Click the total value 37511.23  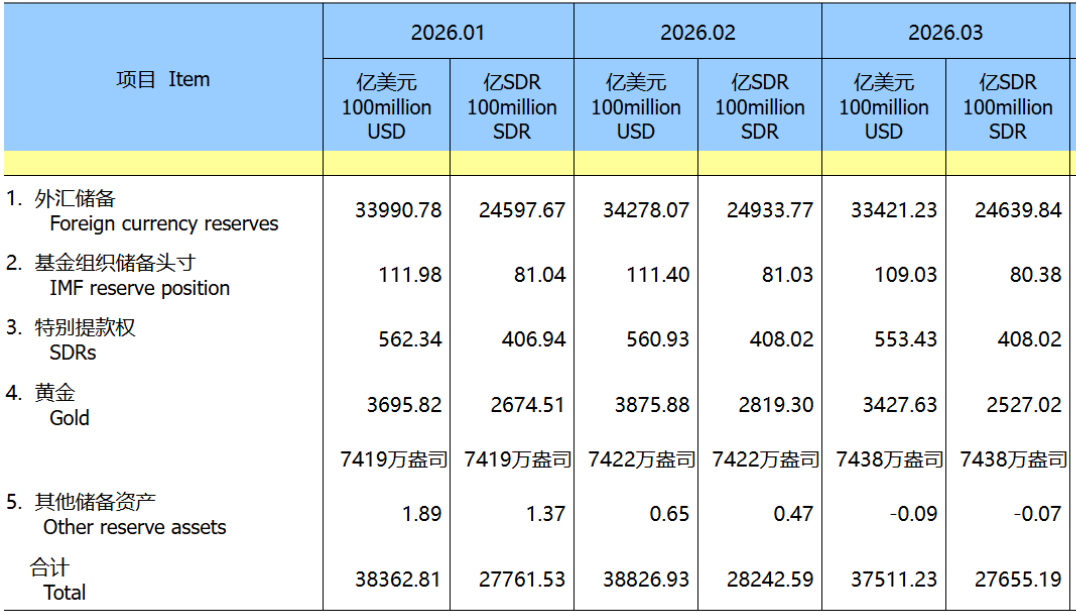pyautogui.click(x=894, y=580)
